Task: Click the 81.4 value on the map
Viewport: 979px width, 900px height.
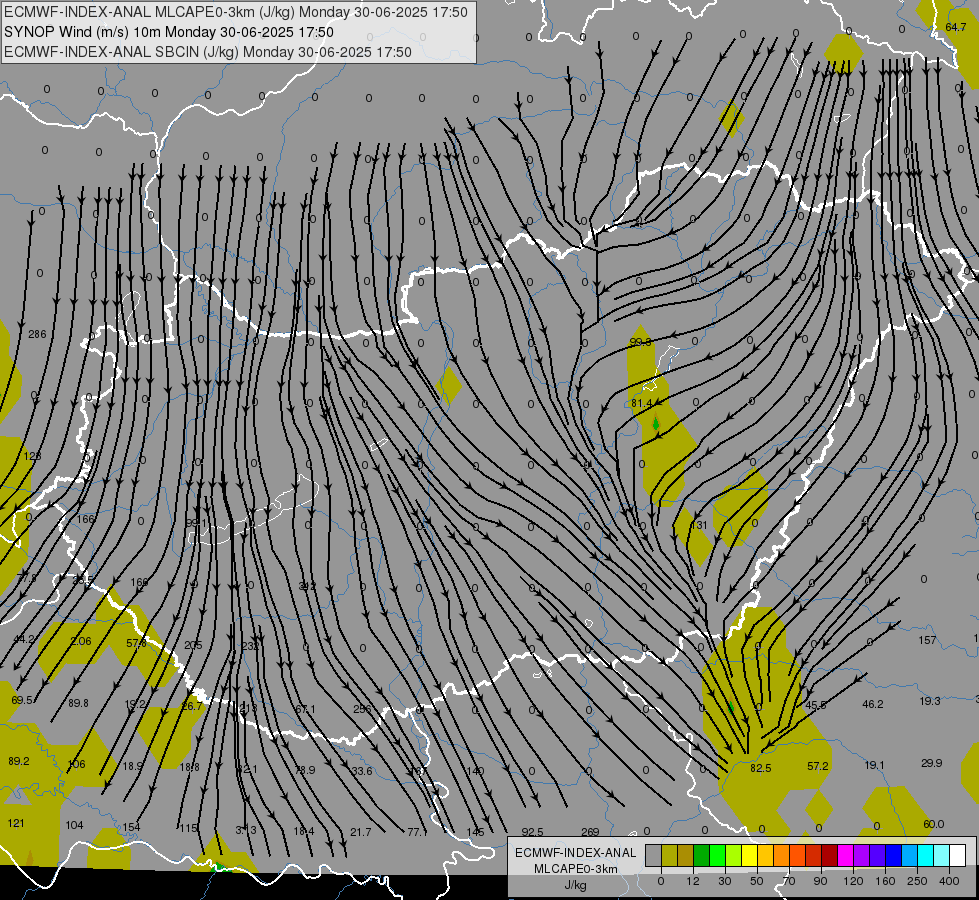Action: coord(641,403)
